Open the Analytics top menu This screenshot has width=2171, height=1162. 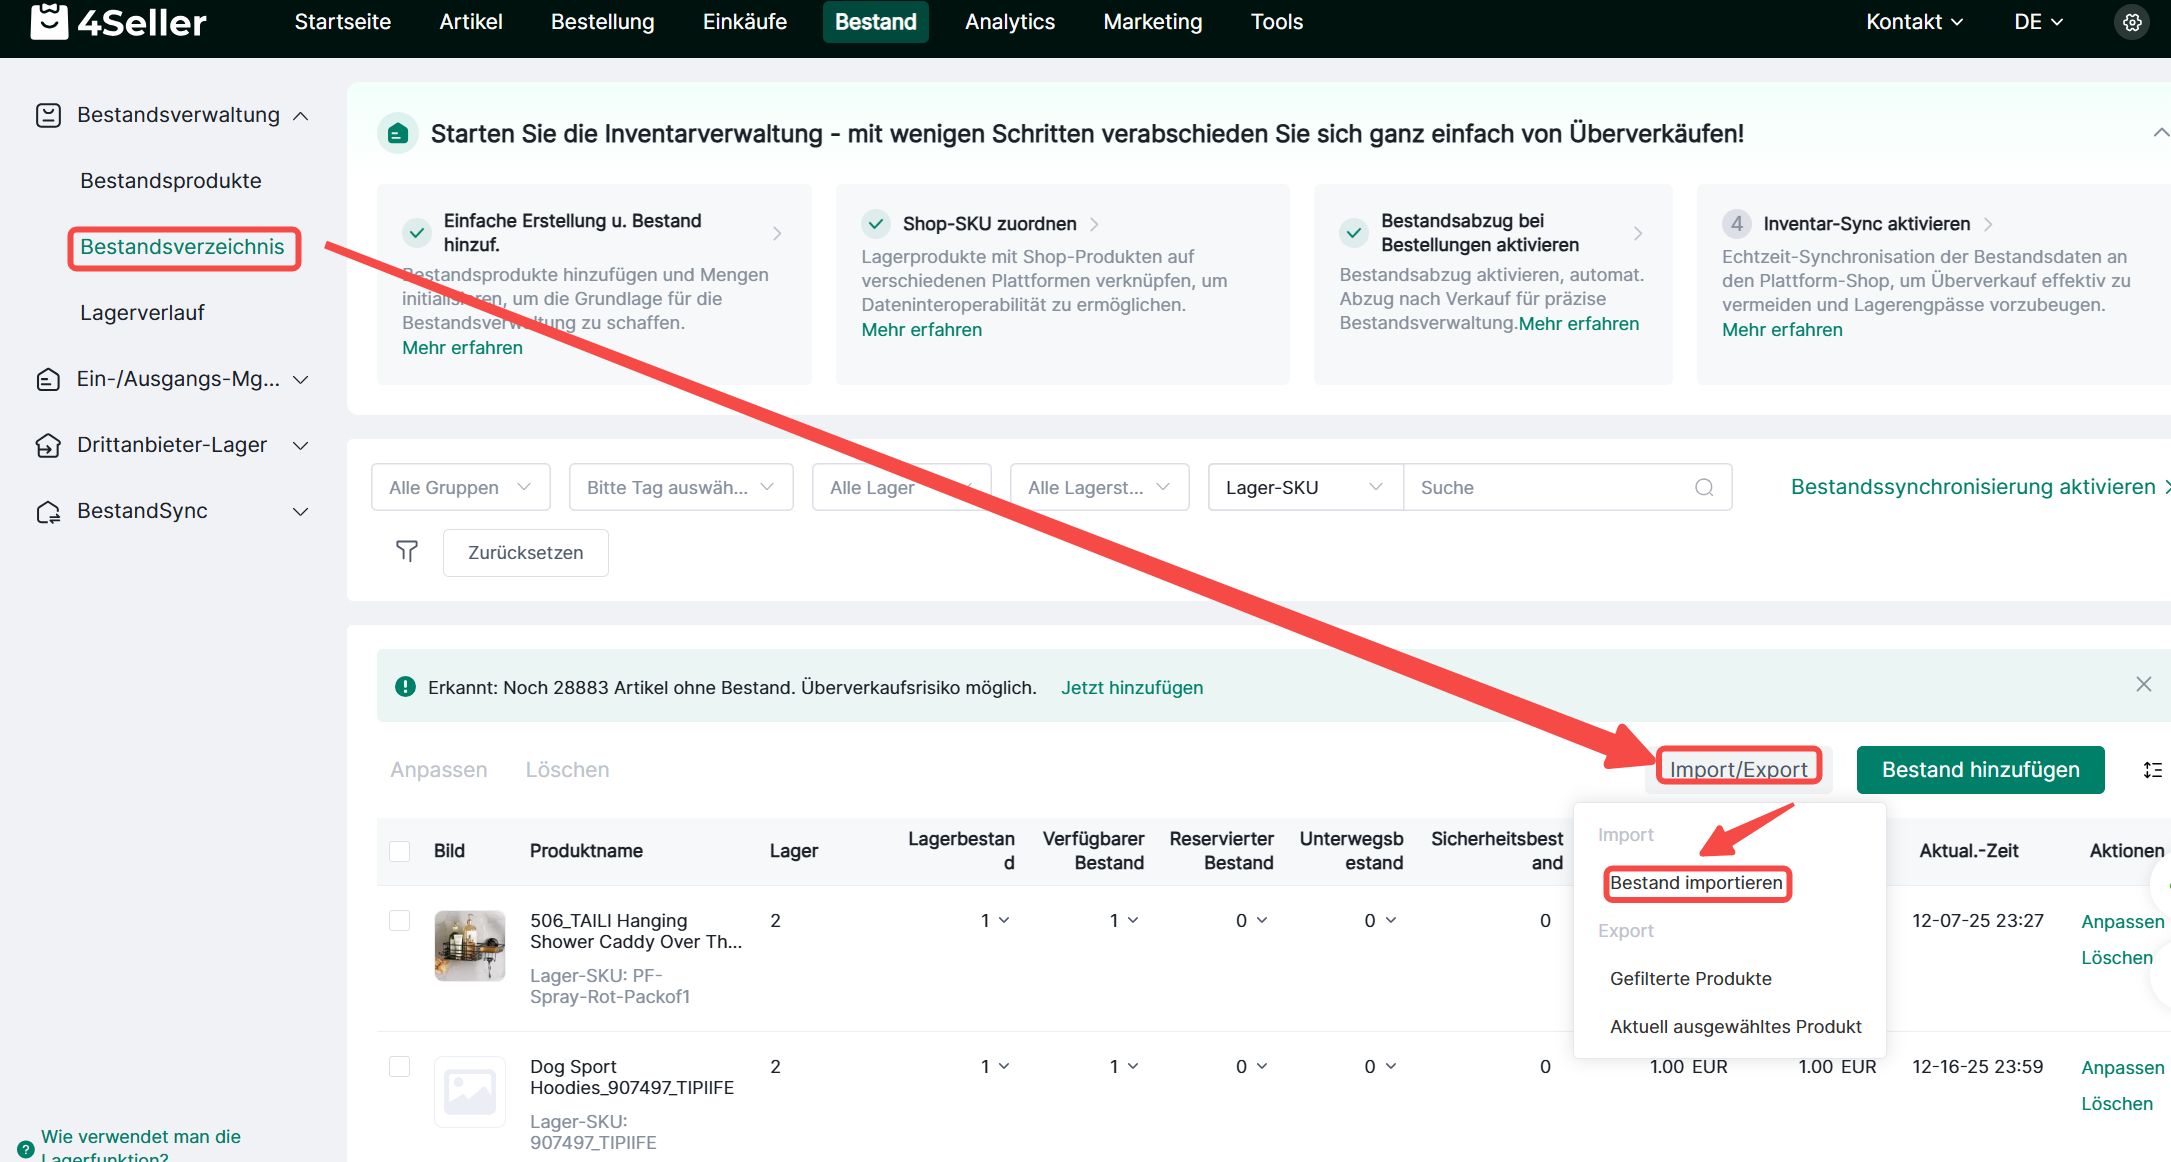point(1009,22)
